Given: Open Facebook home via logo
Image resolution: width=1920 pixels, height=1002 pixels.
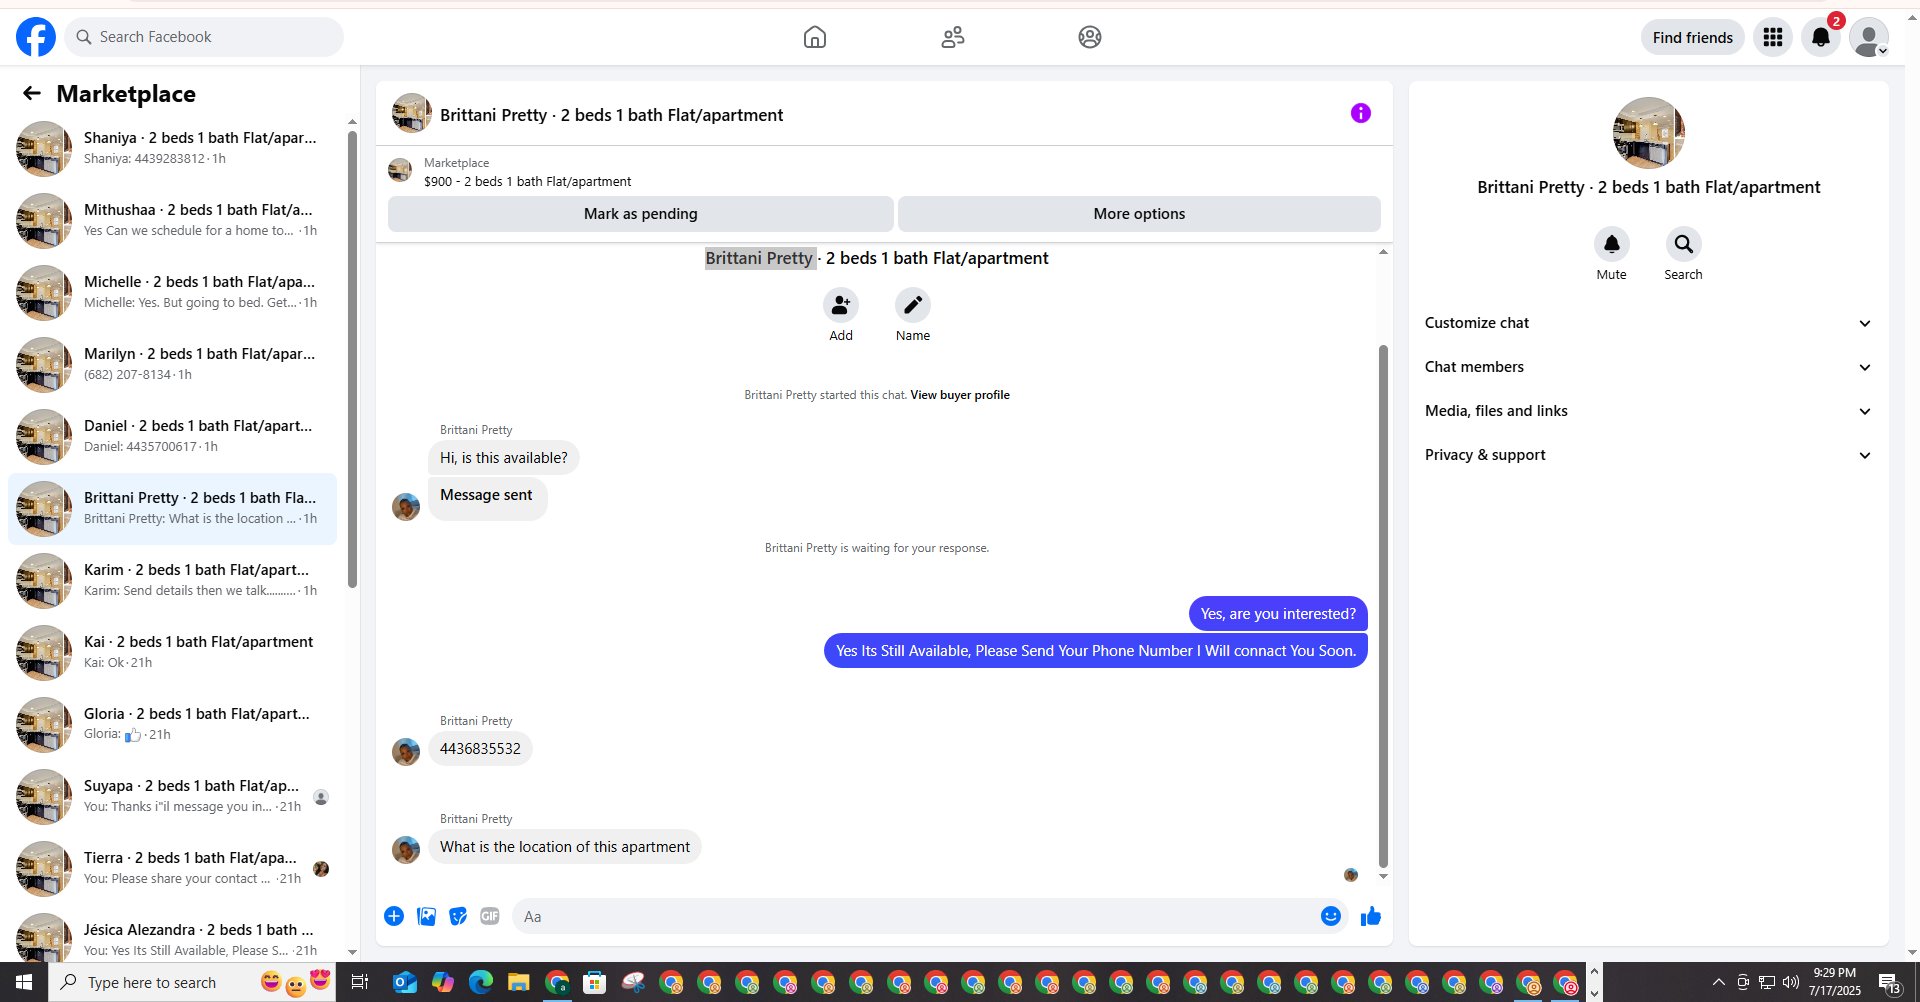Looking at the screenshot, I should 36,37.
